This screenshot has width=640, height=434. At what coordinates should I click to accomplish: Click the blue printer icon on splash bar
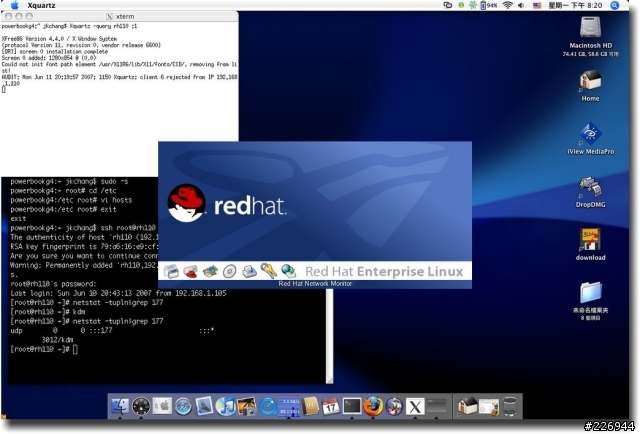(x=249, y=271)
